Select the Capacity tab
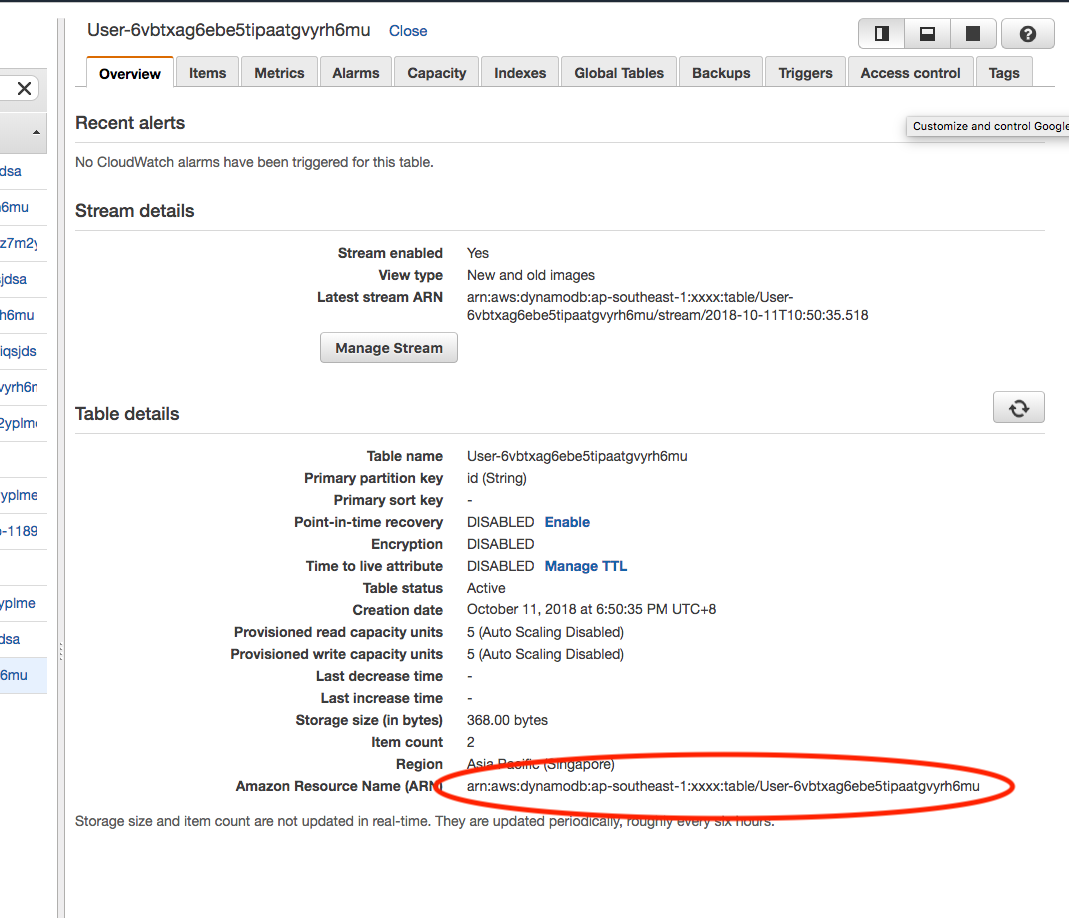1069x918 pixels. click(x=437, y=73)
